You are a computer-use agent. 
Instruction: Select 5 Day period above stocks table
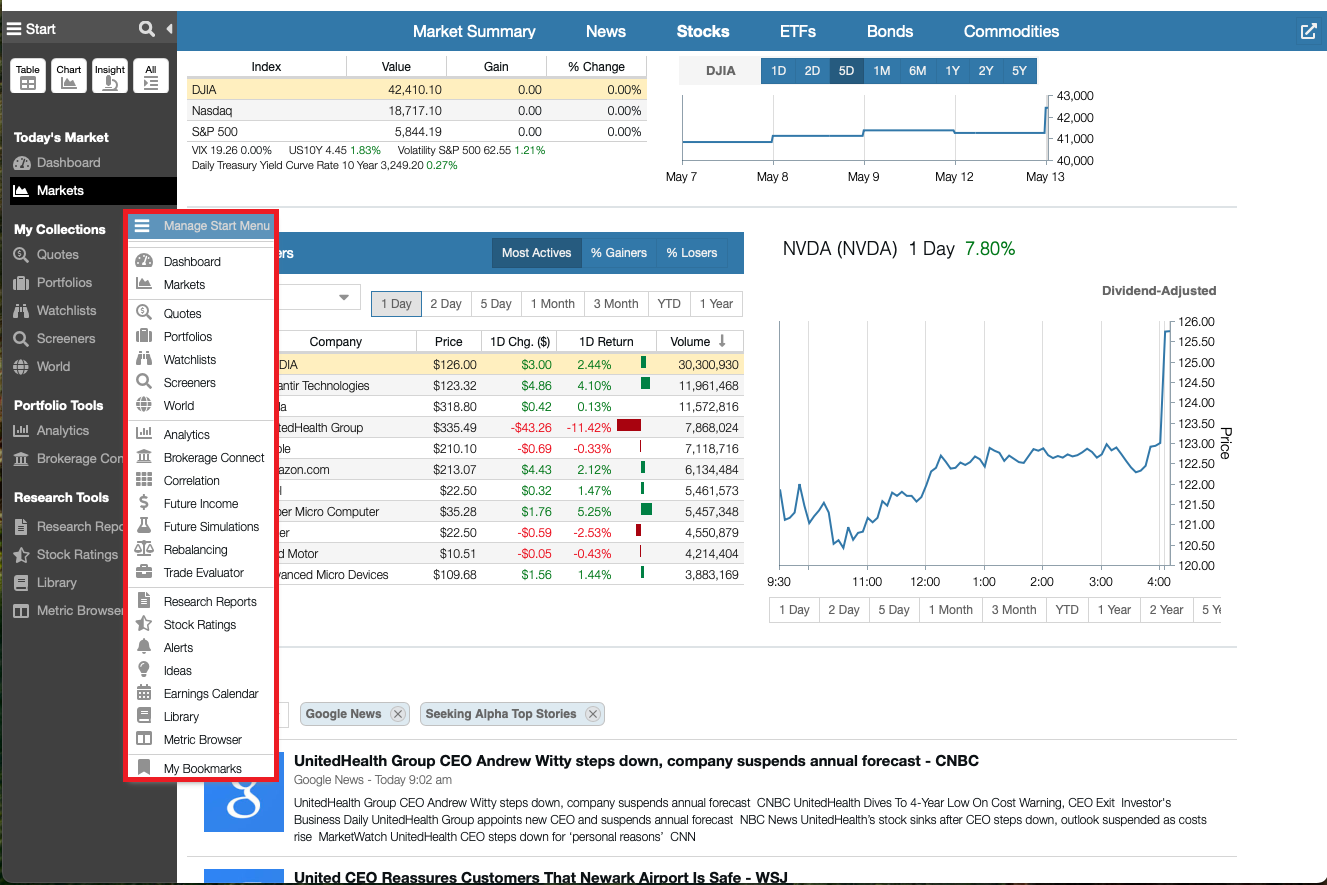495,304
